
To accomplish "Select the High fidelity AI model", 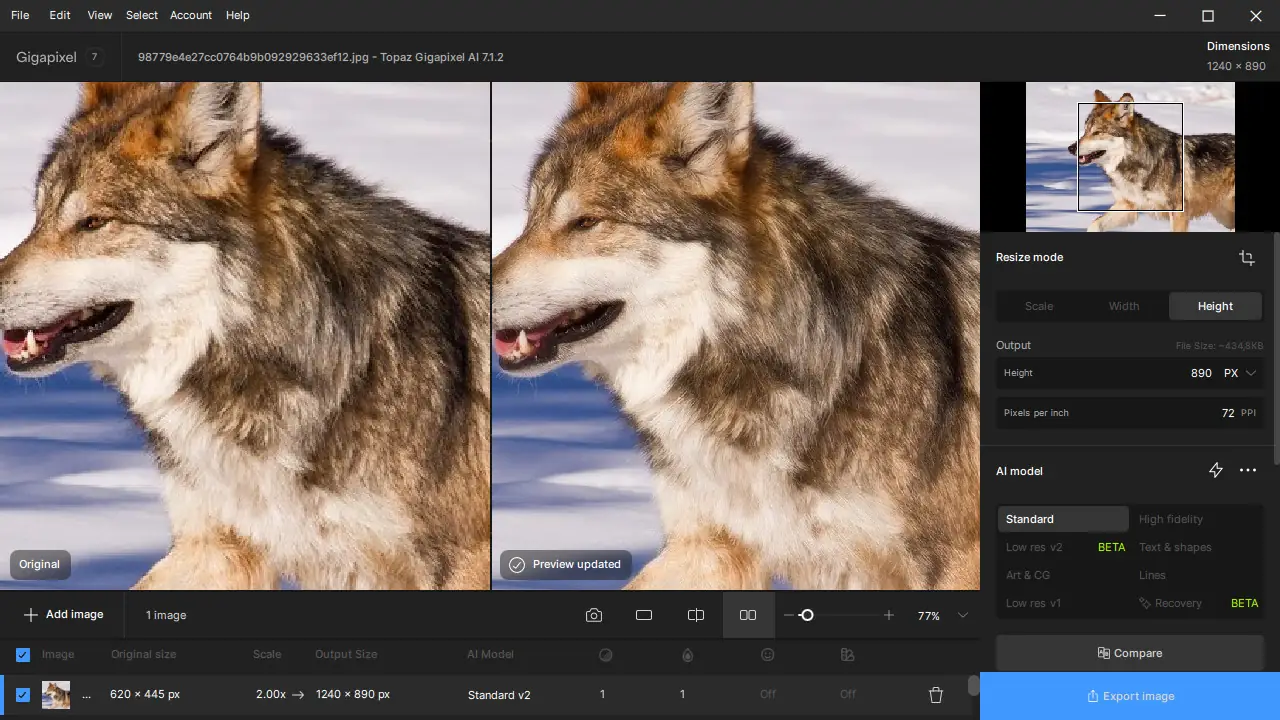I will 1171,519.
